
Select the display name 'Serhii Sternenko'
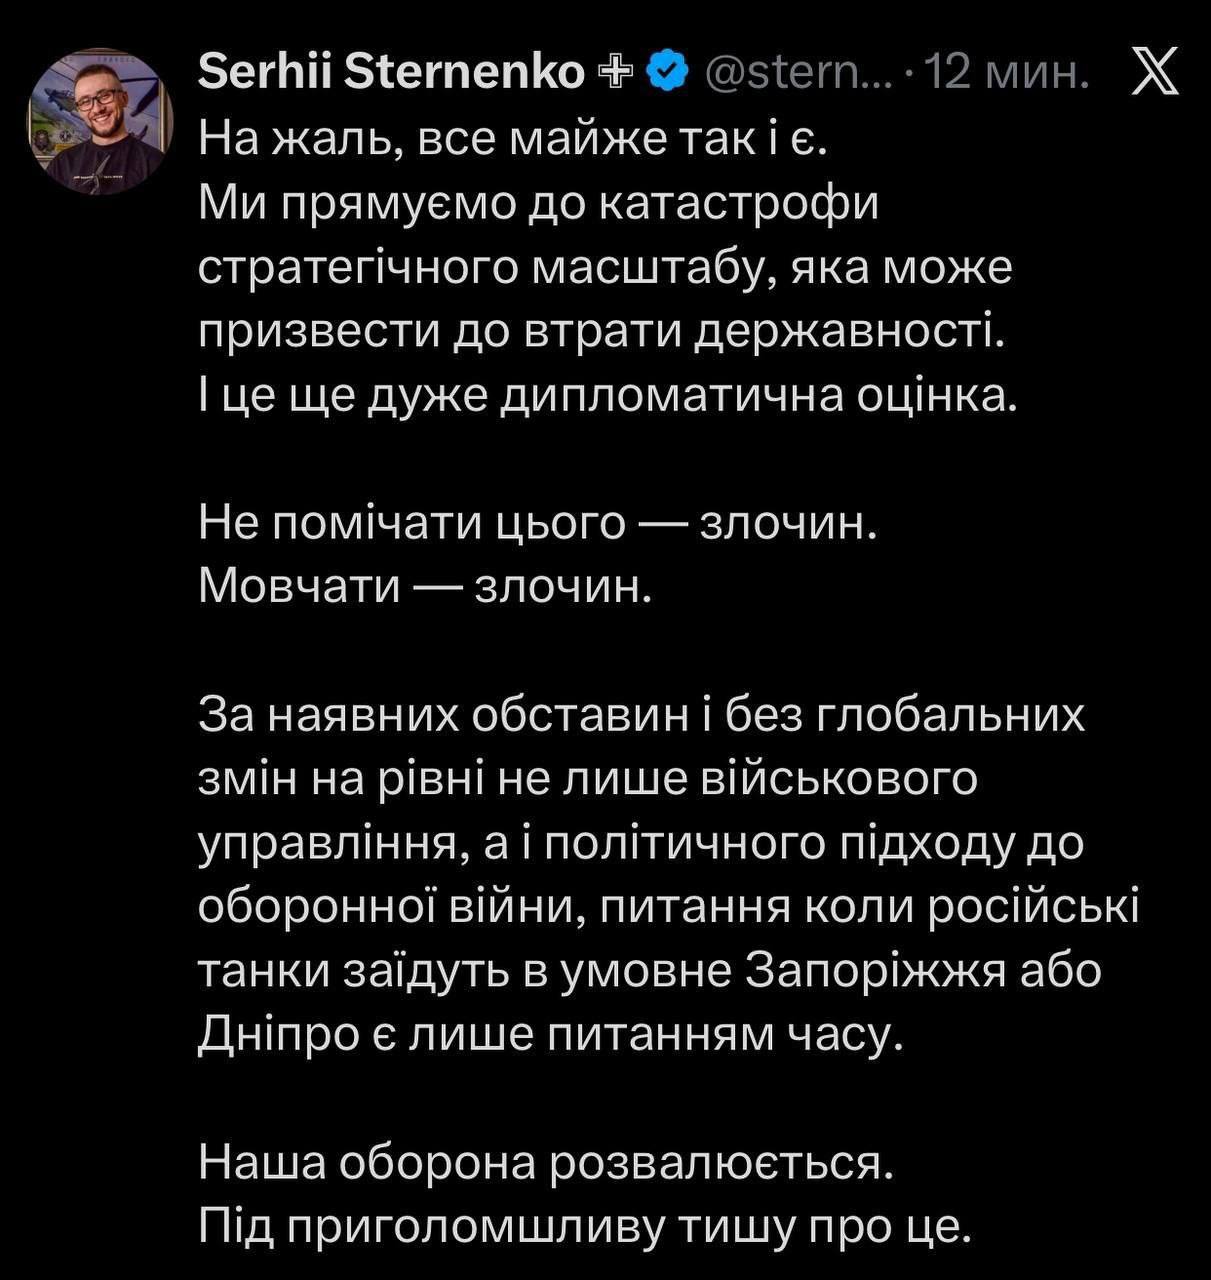tap(390, 70)
